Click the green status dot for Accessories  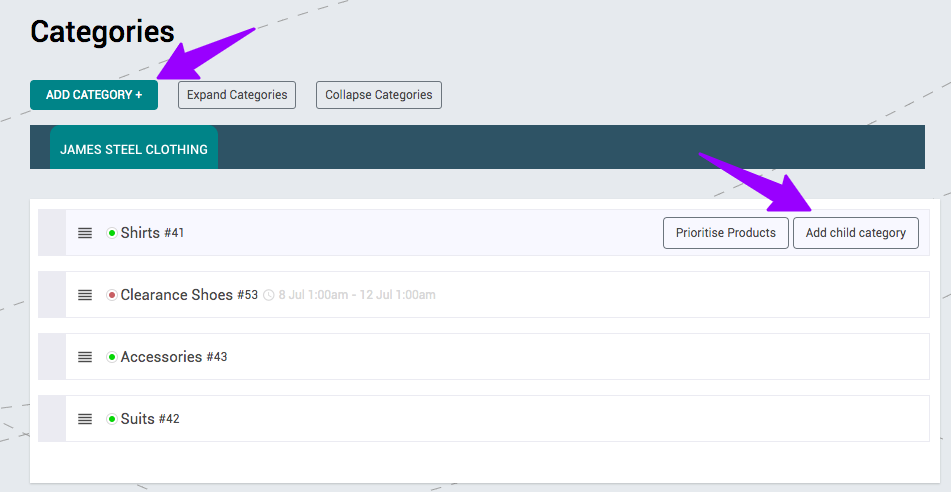112,357
